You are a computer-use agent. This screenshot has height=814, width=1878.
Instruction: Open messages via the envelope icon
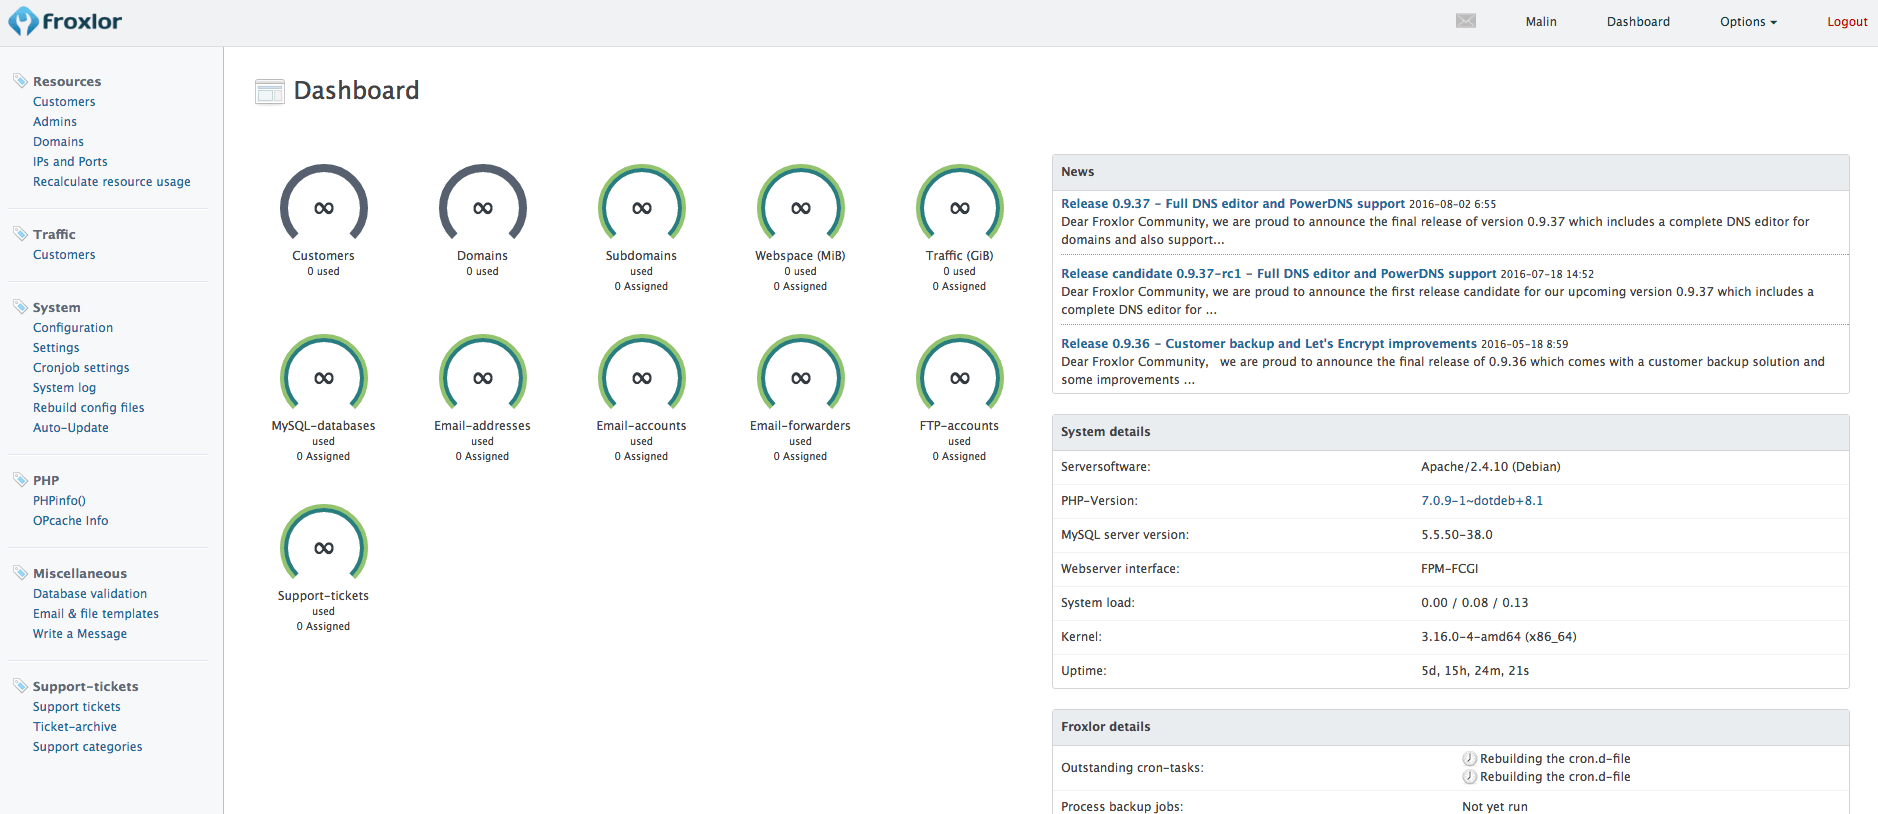point(1465,21)
